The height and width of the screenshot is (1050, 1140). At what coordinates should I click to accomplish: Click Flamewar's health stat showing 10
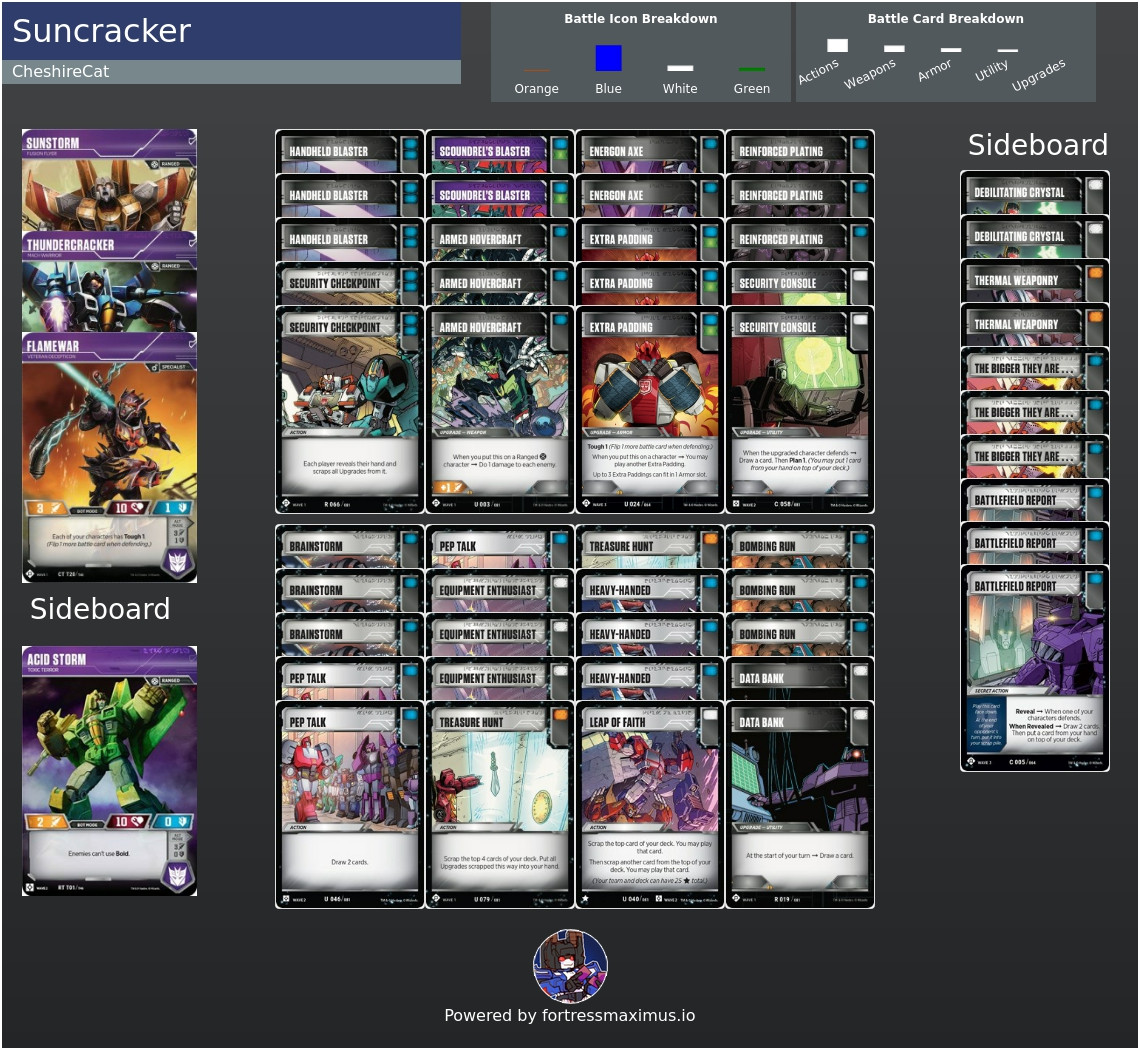[127, 508]
